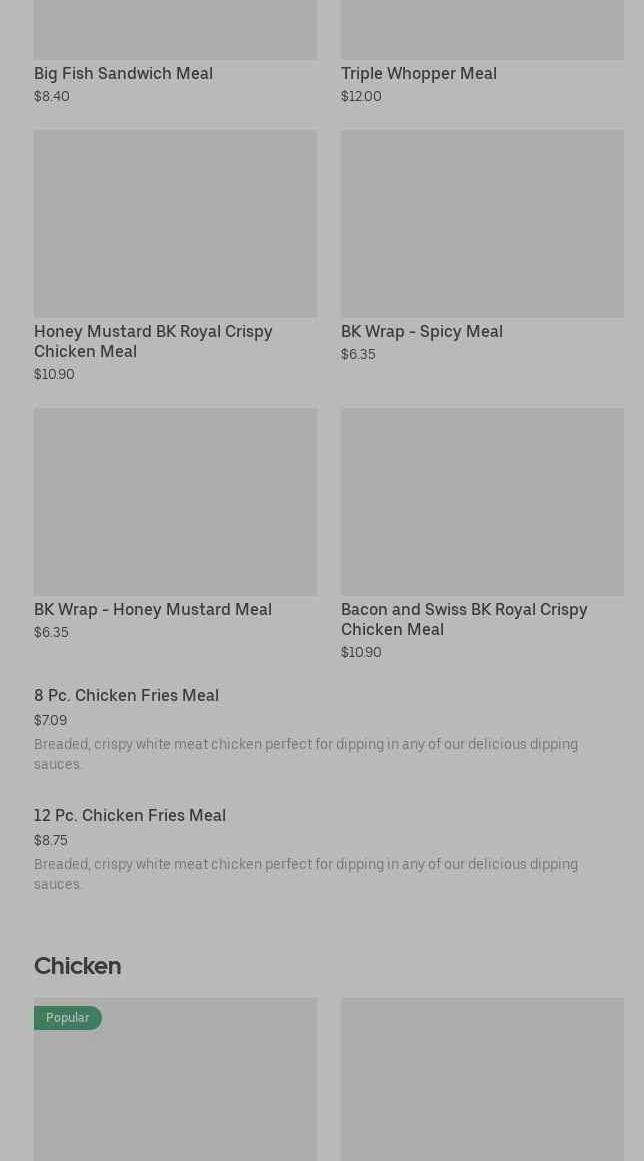
Task: Click the BK Wrap - Honey Mustard Meal image
Action: [x=175, y=501]
